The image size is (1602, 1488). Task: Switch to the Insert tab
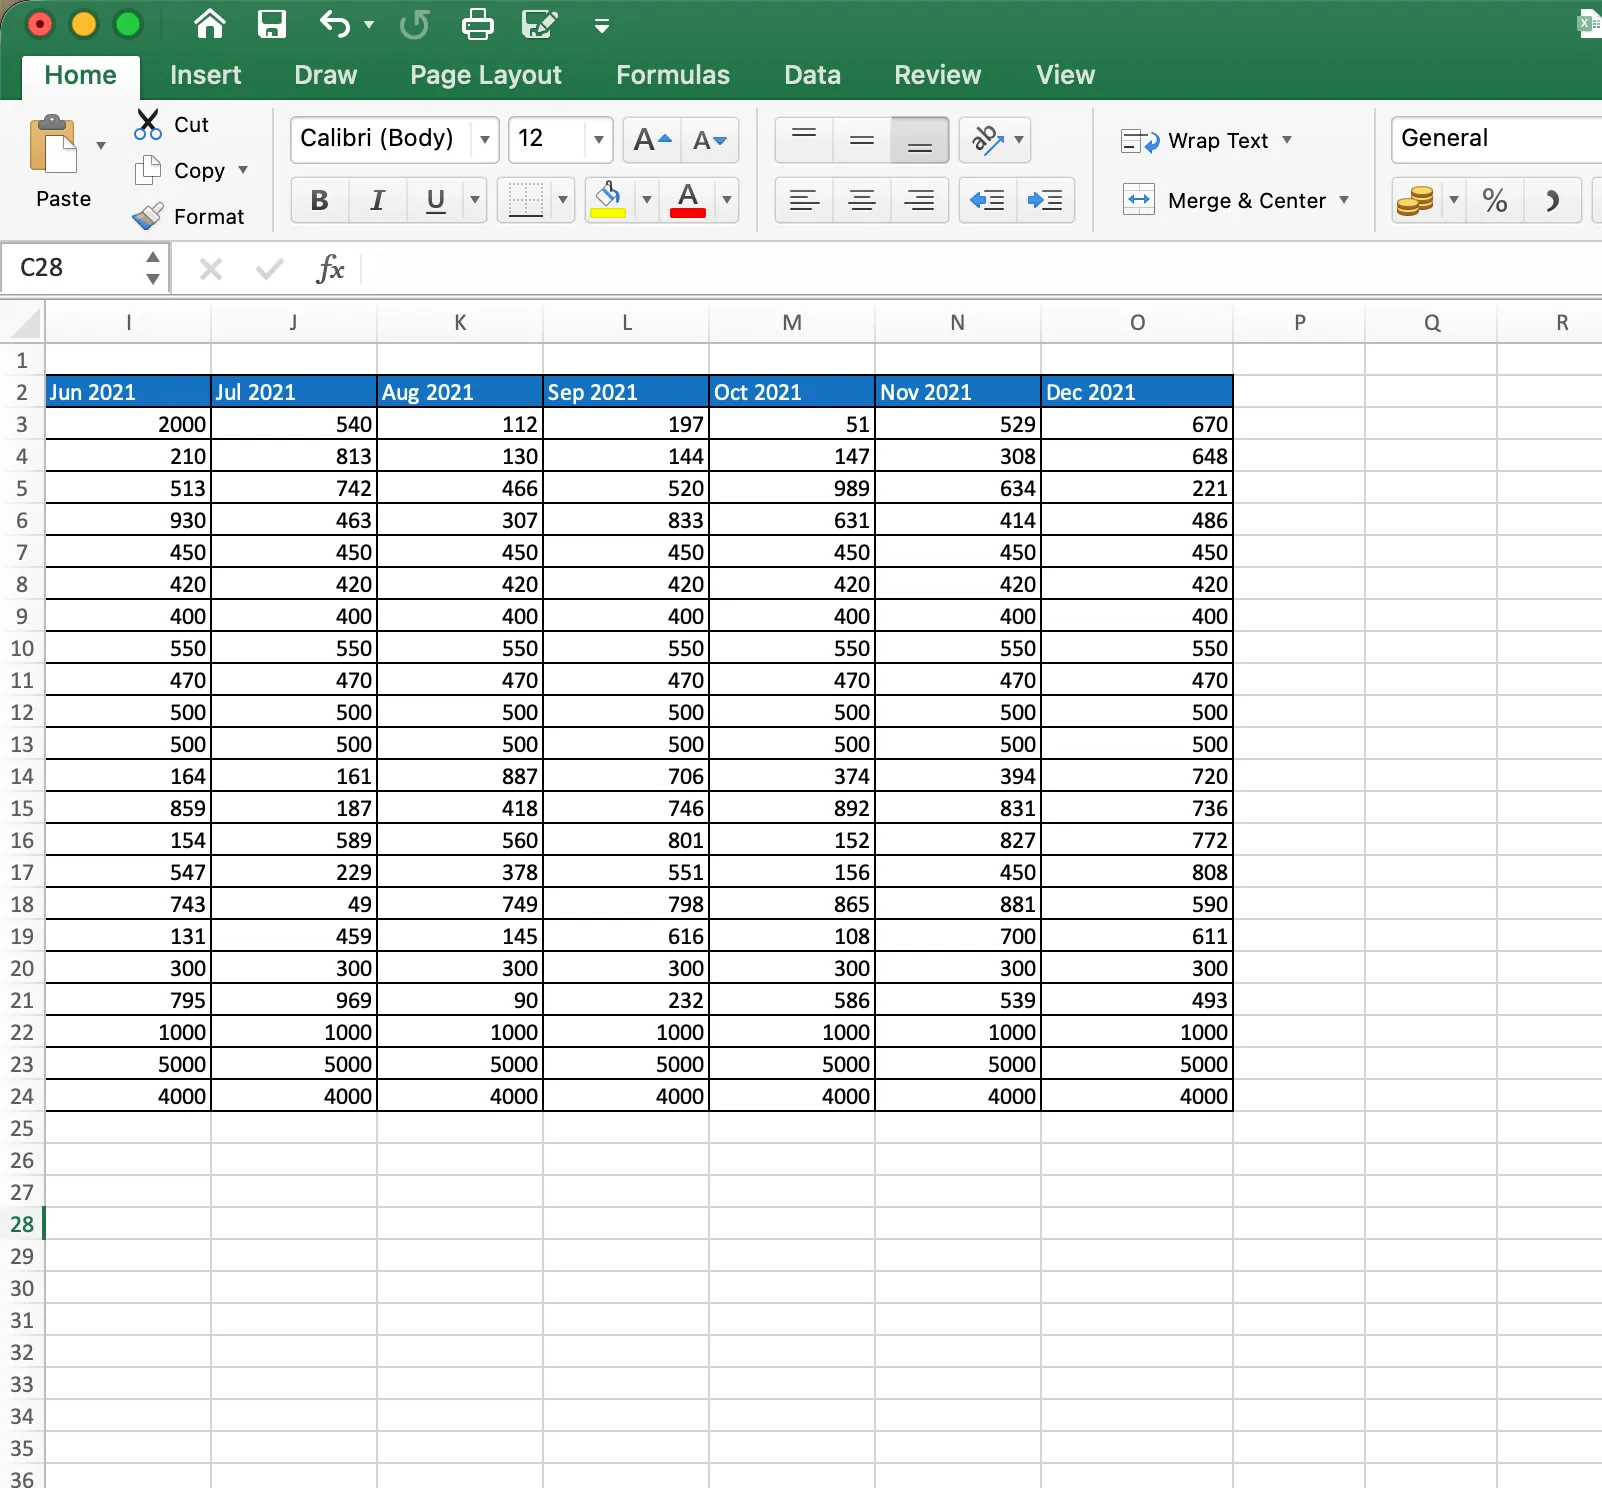tap(206, 75)
